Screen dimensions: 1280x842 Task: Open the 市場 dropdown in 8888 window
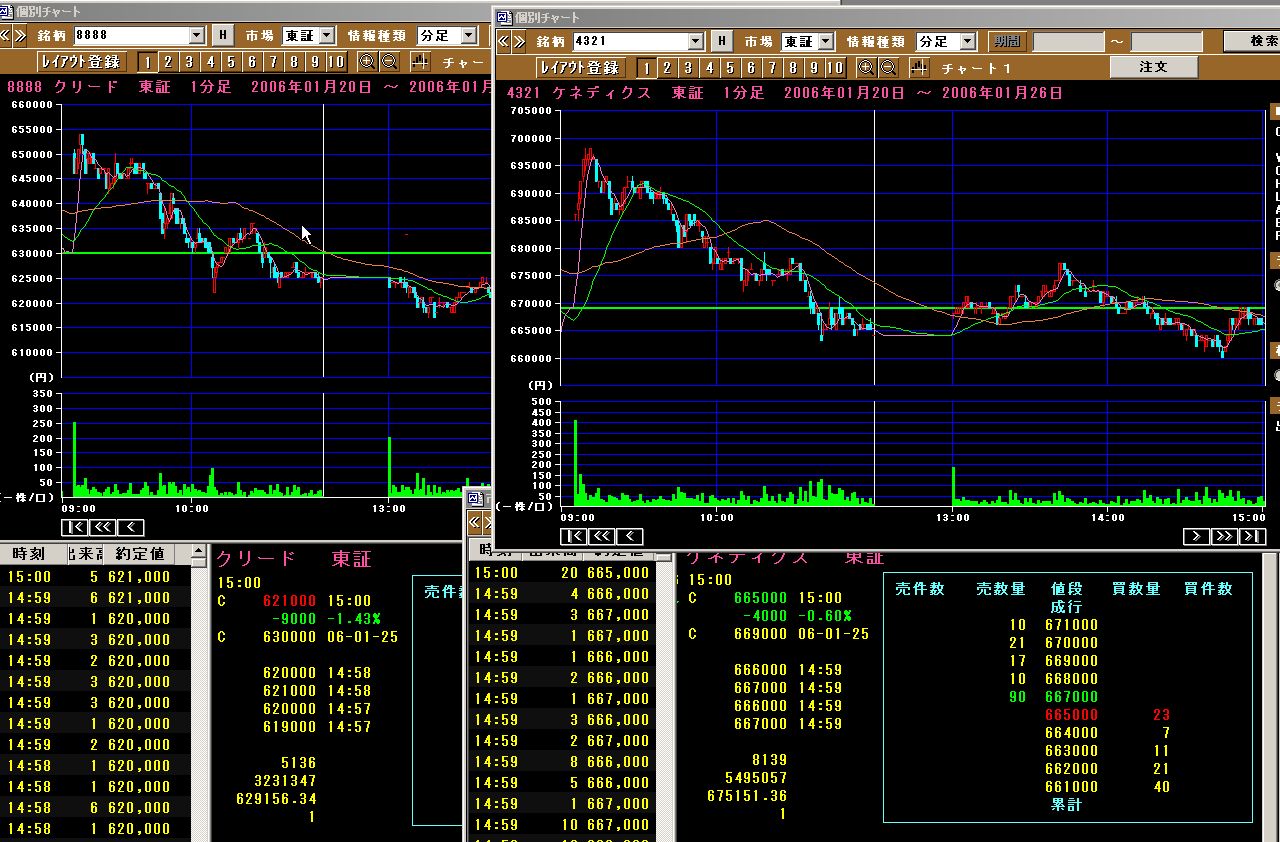[x=327, y=35]
